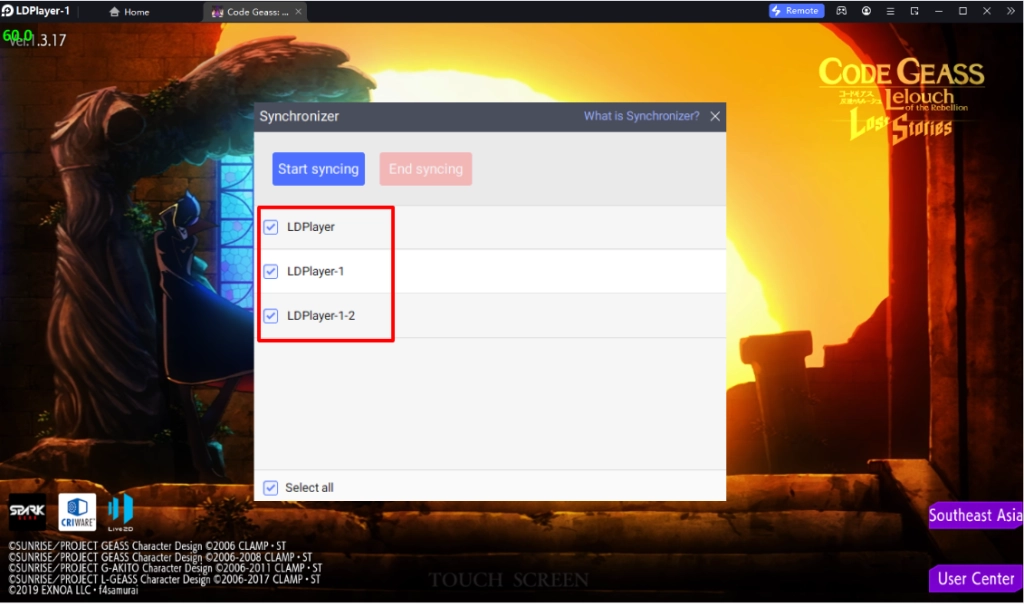1024x607 pixels.
Task: Click the LDPlayer logo icon
Action: 10,11
